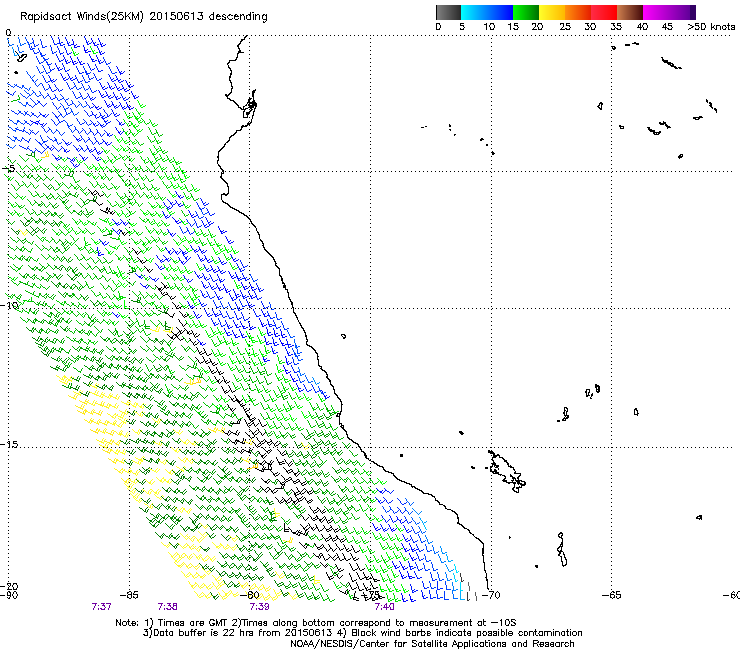The width and height of the screenshot is (740, 650).
Task: Click the -70 longitude axis label
Action: 491,595
